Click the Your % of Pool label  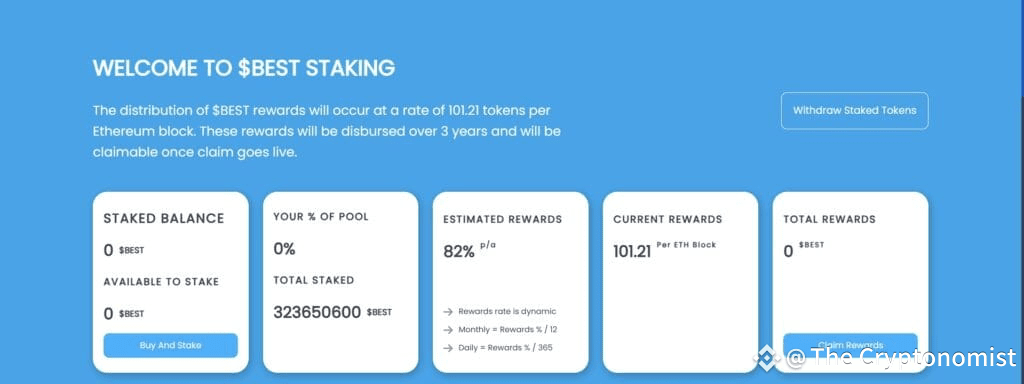point(321,217)
